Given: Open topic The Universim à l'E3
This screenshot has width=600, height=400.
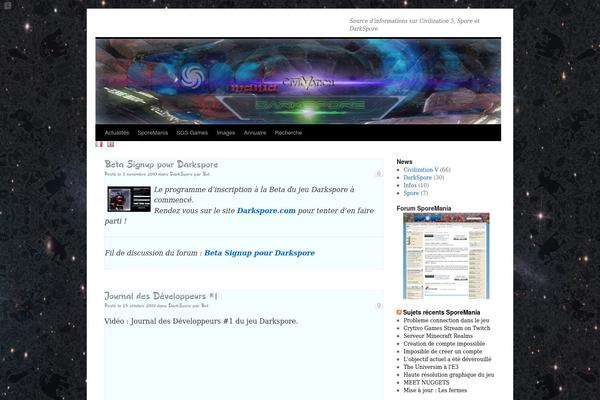Looking at the screenshot, I should [x=431, y=367].
